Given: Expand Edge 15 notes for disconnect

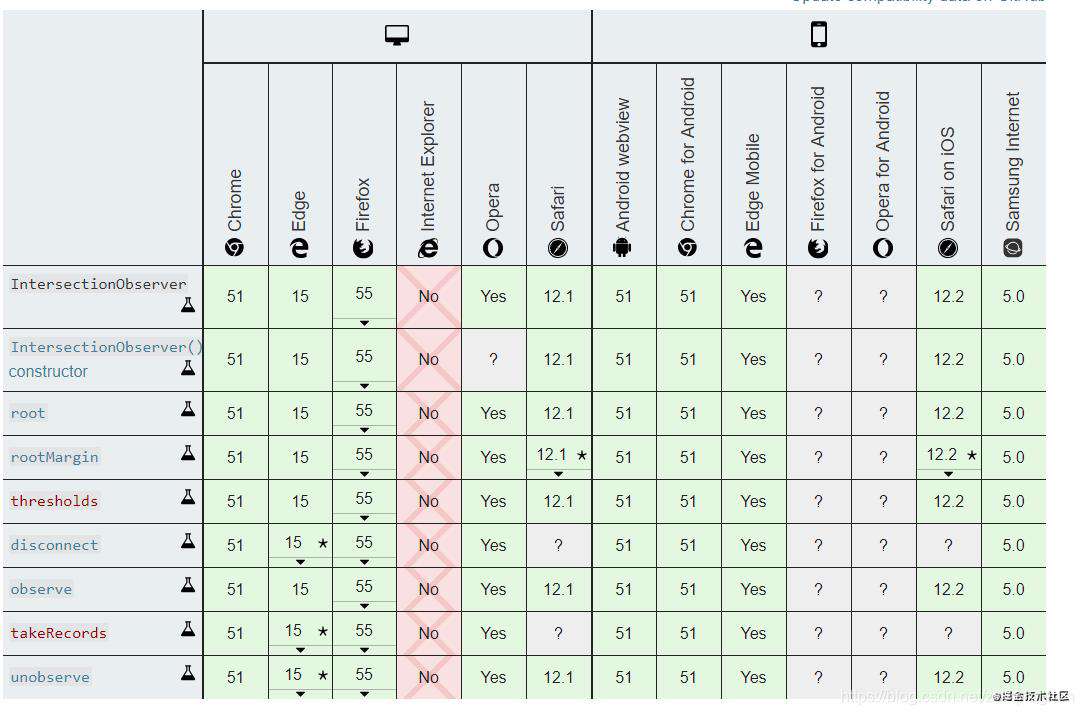Looking at the screenshot, I should click(300, 561).
